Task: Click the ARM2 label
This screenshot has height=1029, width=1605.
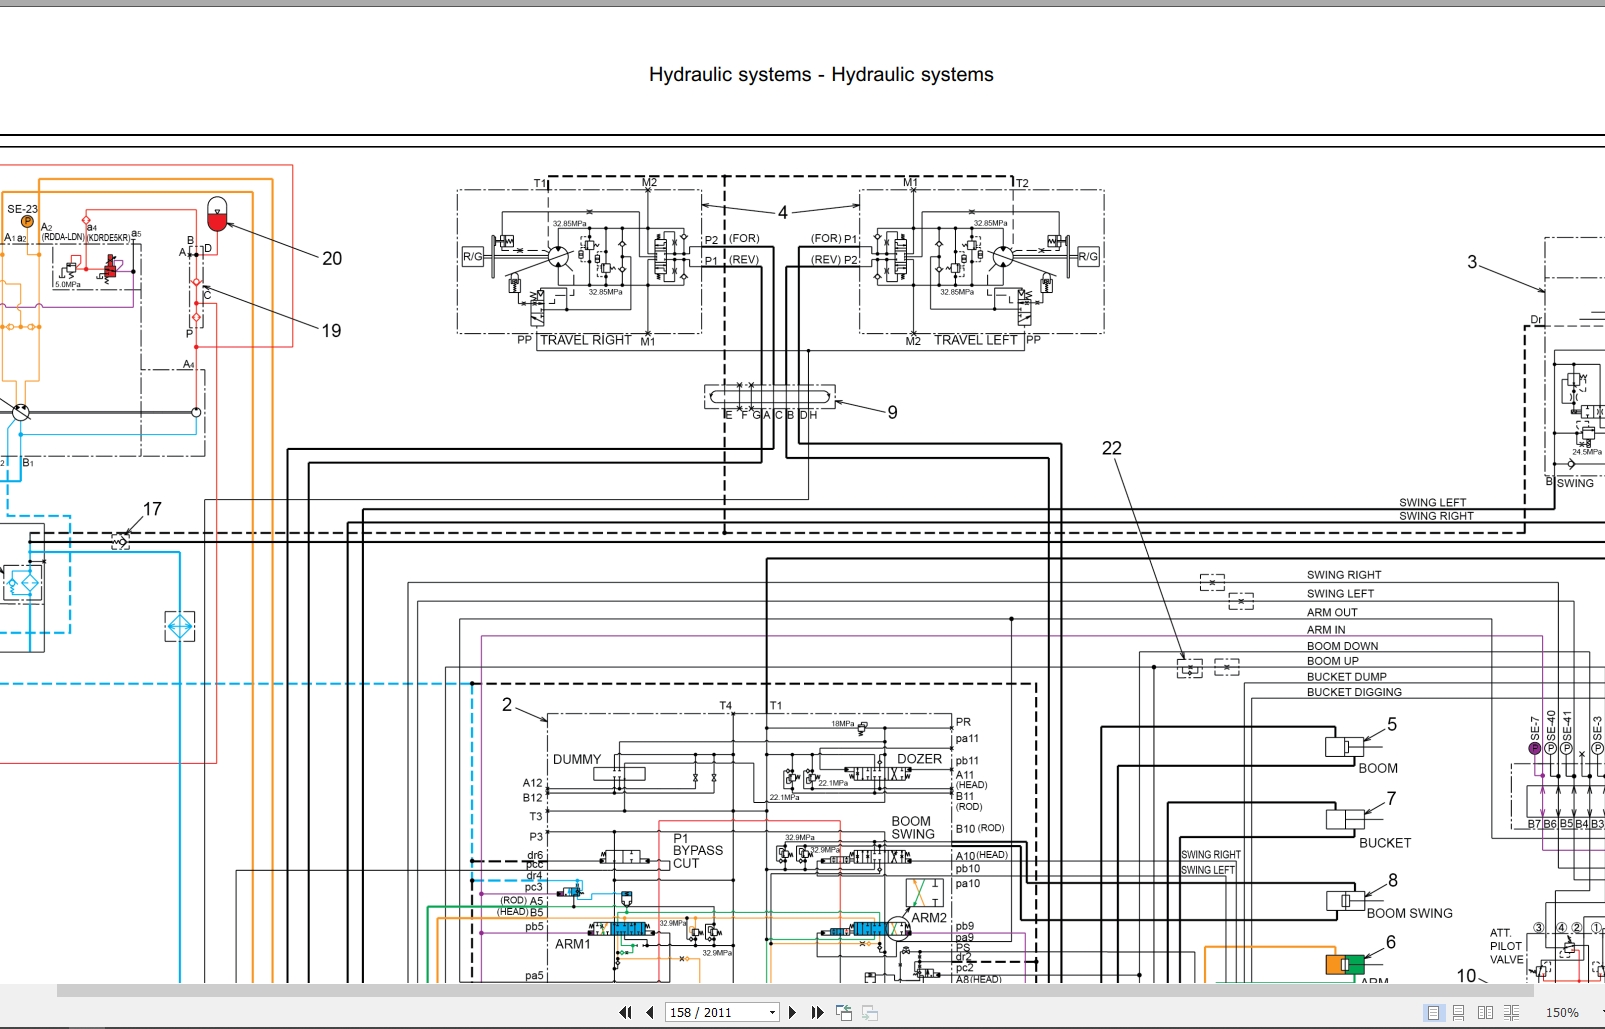Action: coord(929,918)
